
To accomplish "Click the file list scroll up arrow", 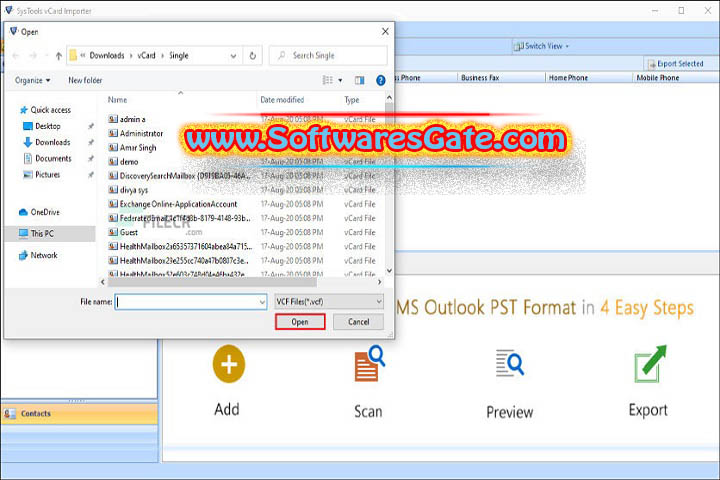I will pos(389,97).
